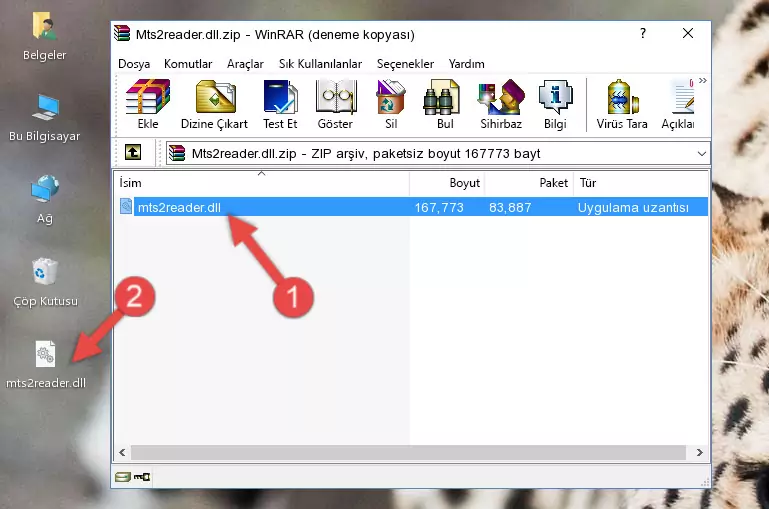Click the horizontal scrollbar track
The height and width of the screenshot is (509, 769).
point(408,452)
